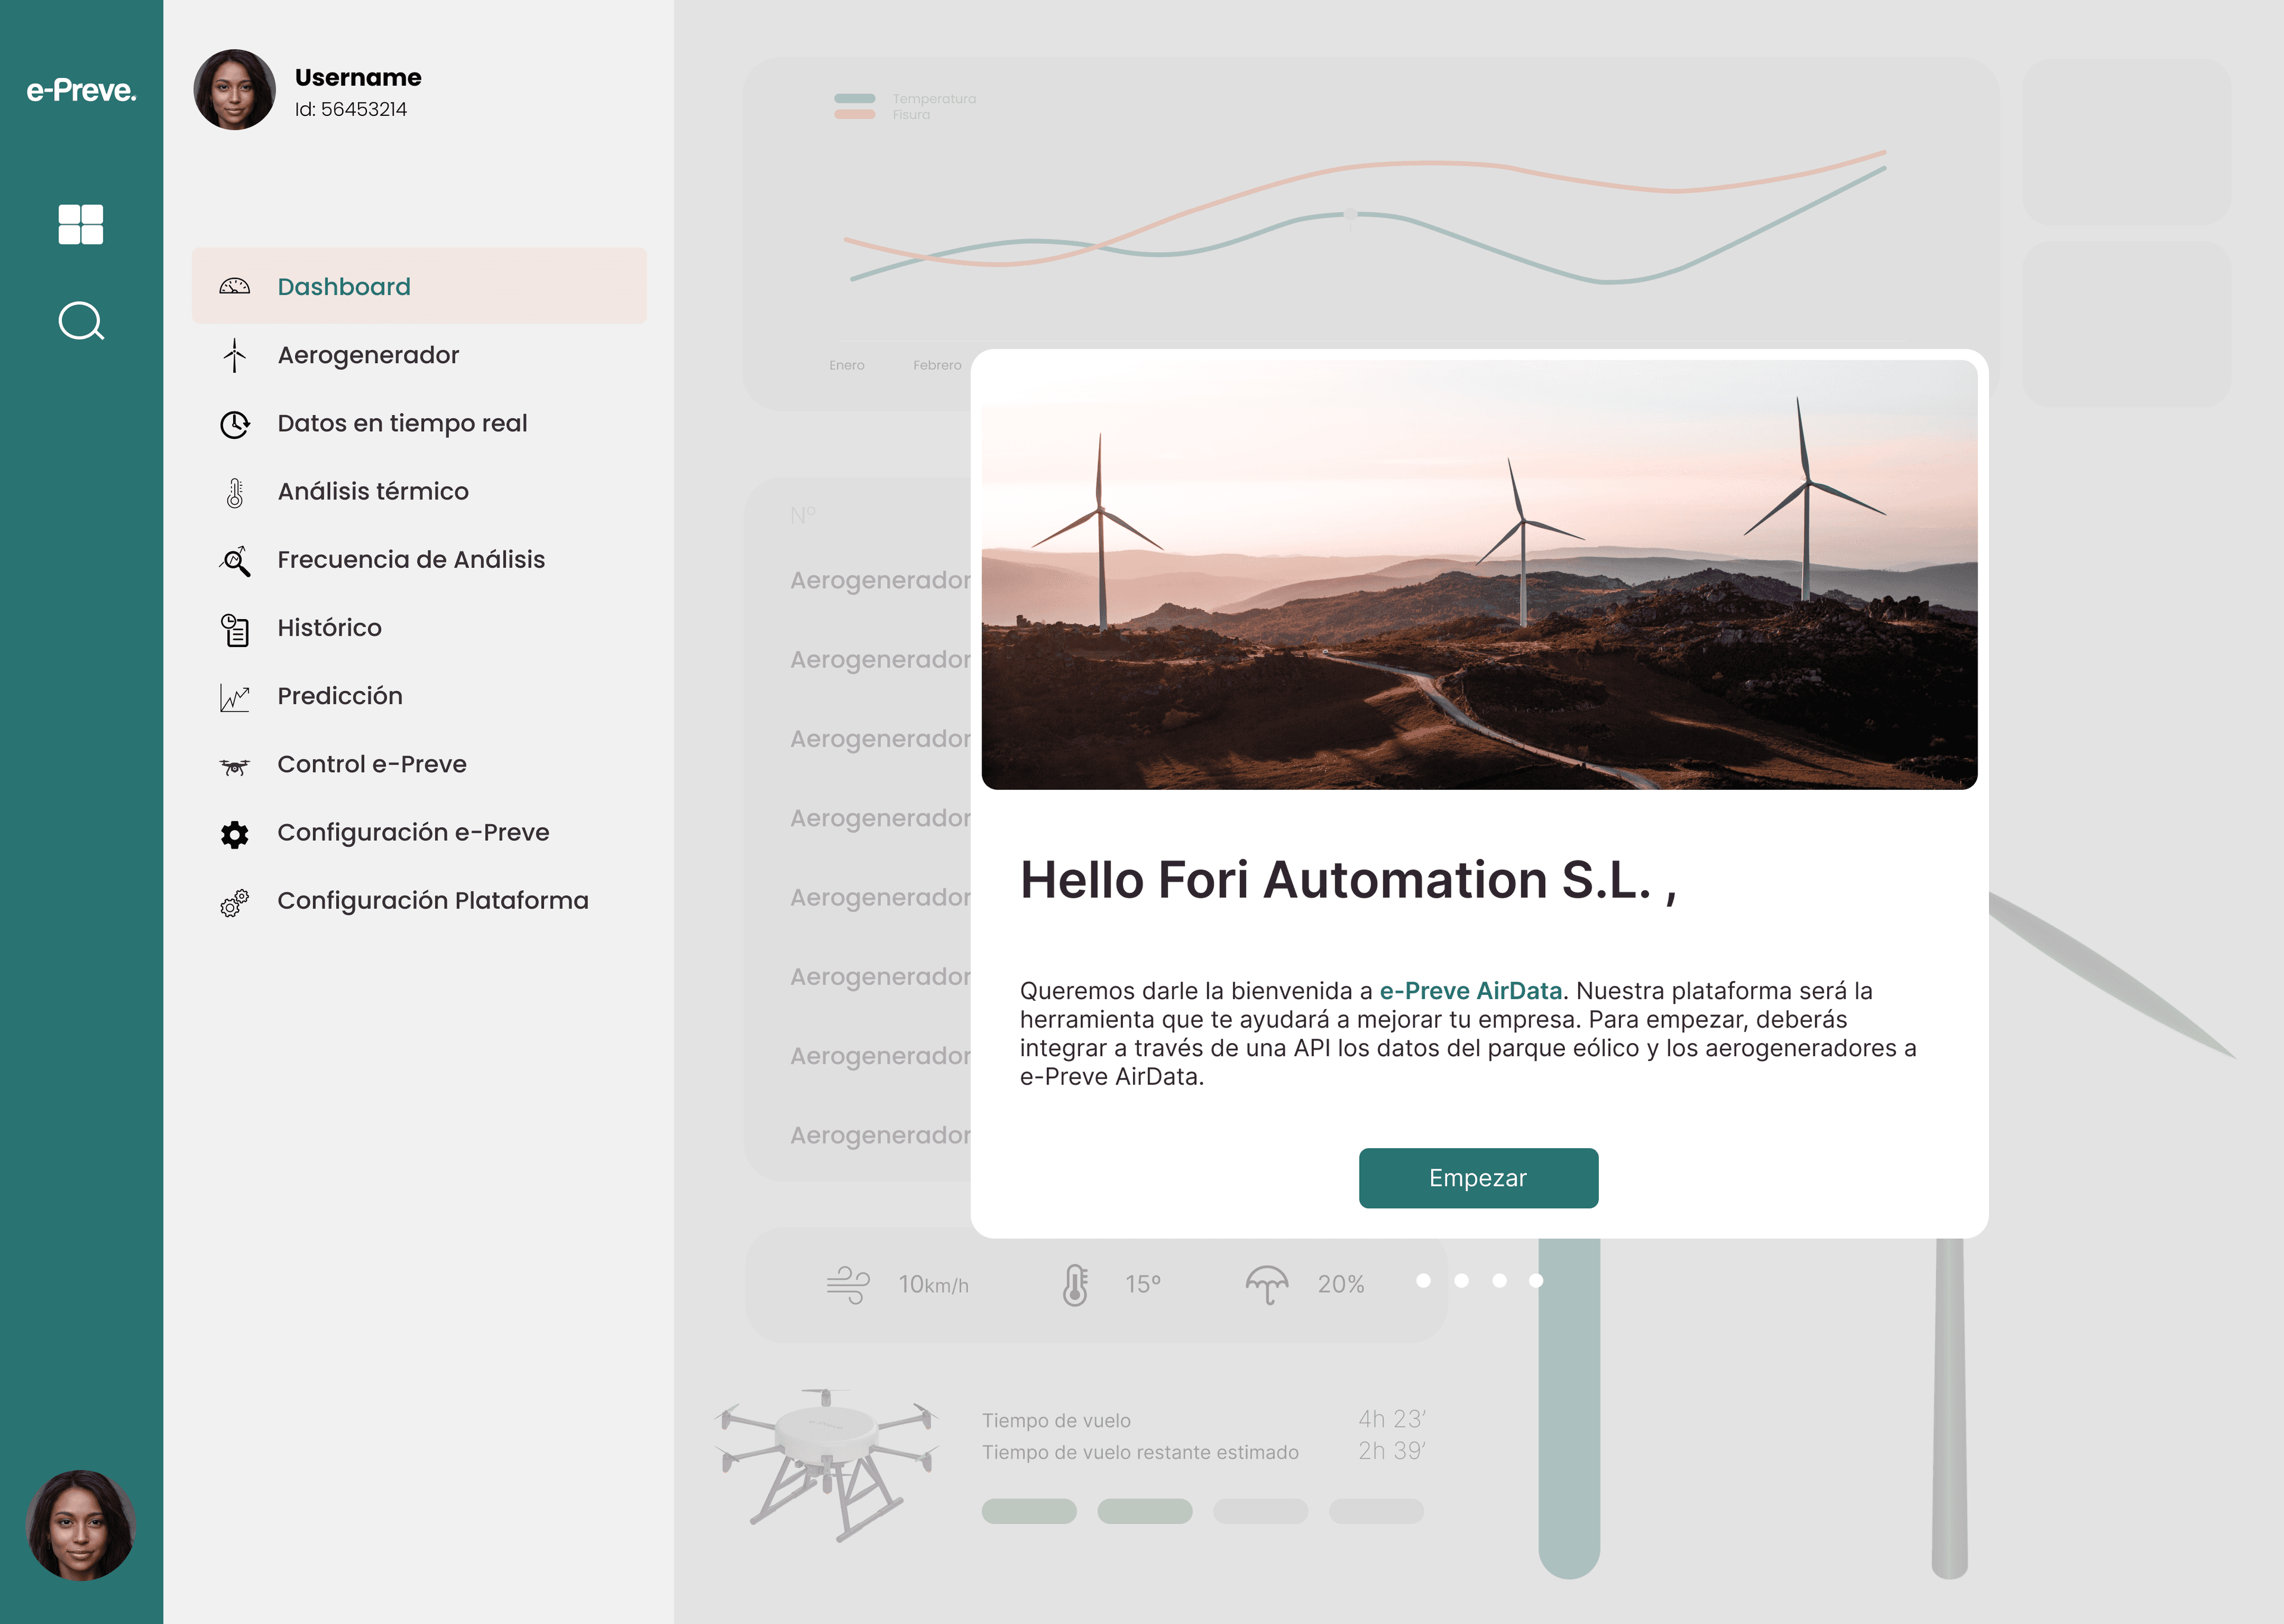Click the 20% rain probability value
This screenshot has height=1624, width=2284.
1341,1284
